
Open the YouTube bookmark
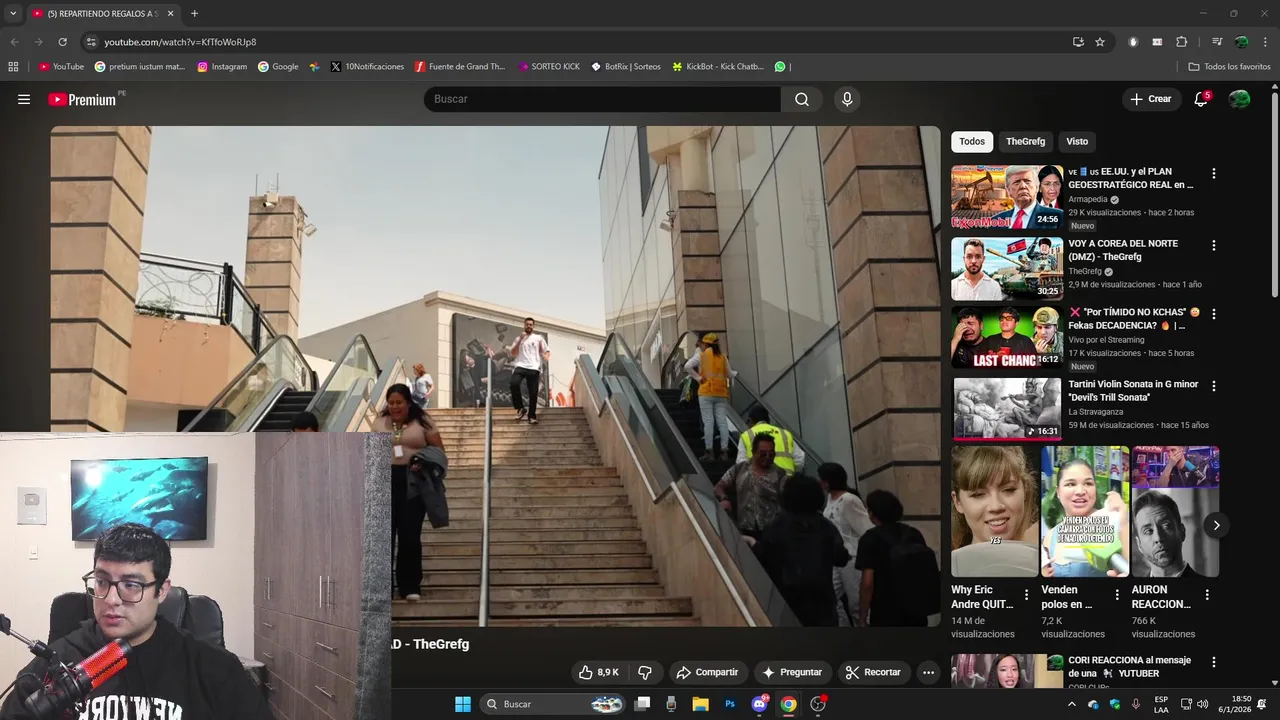pos(61,67)
